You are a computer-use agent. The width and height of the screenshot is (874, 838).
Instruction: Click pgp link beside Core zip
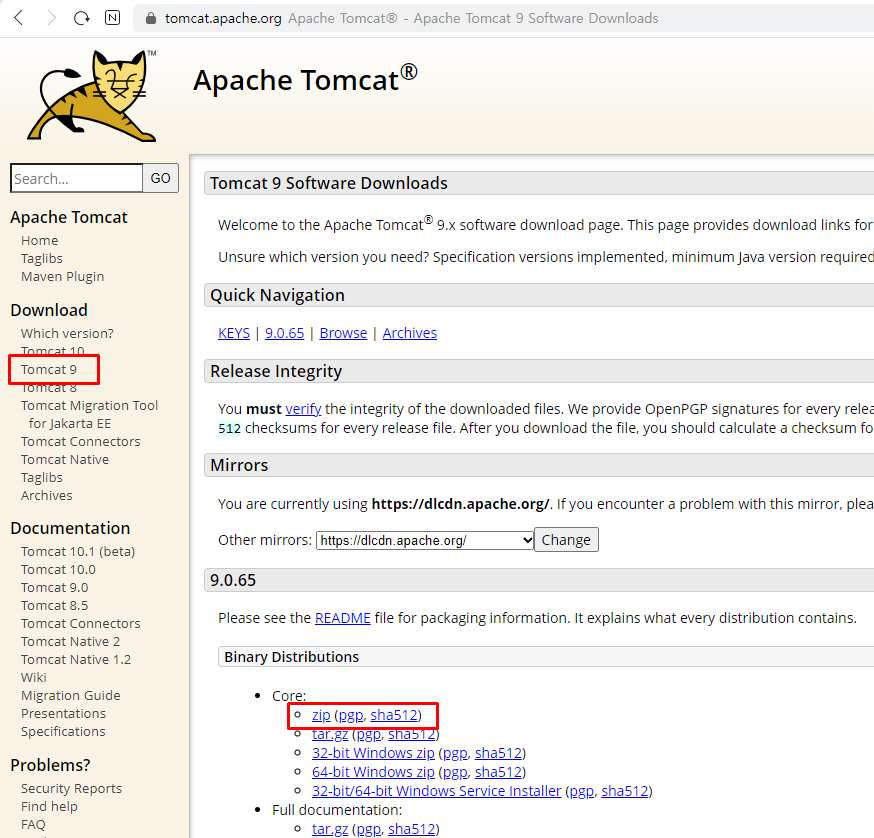coord(351,715)
